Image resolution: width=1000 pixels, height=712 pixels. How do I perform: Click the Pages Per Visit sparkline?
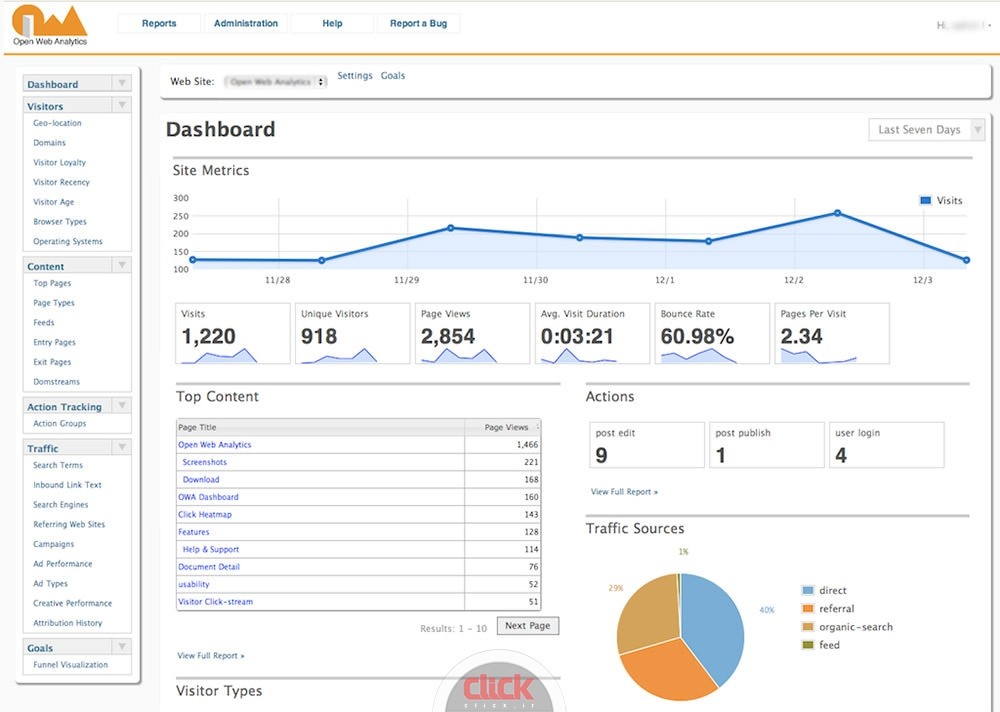[x=819, y=356]
